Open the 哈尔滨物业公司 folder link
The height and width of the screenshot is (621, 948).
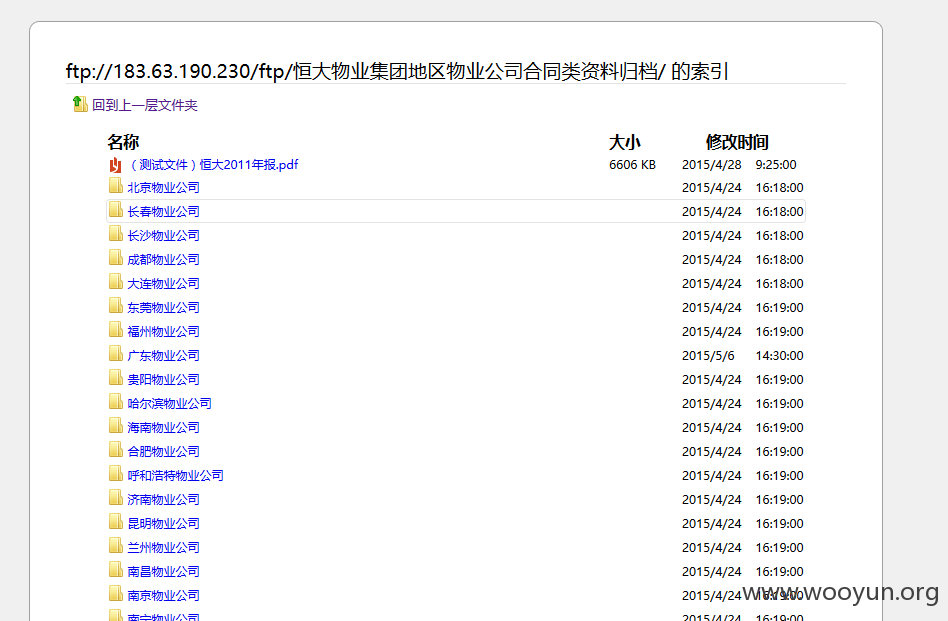(169, 403)
